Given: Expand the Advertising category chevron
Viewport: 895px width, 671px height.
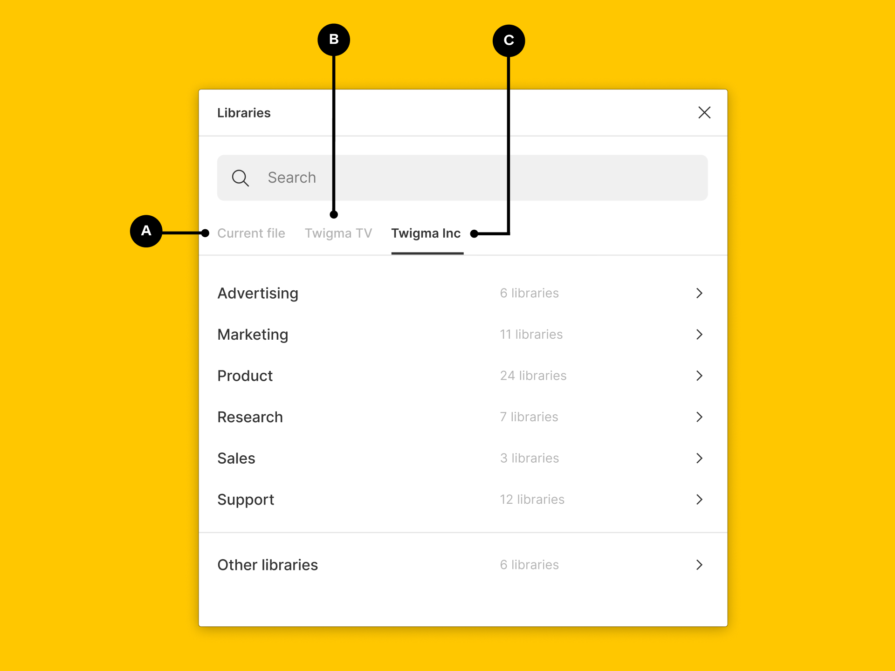Looking at the screenshot, I should [699, 293].
